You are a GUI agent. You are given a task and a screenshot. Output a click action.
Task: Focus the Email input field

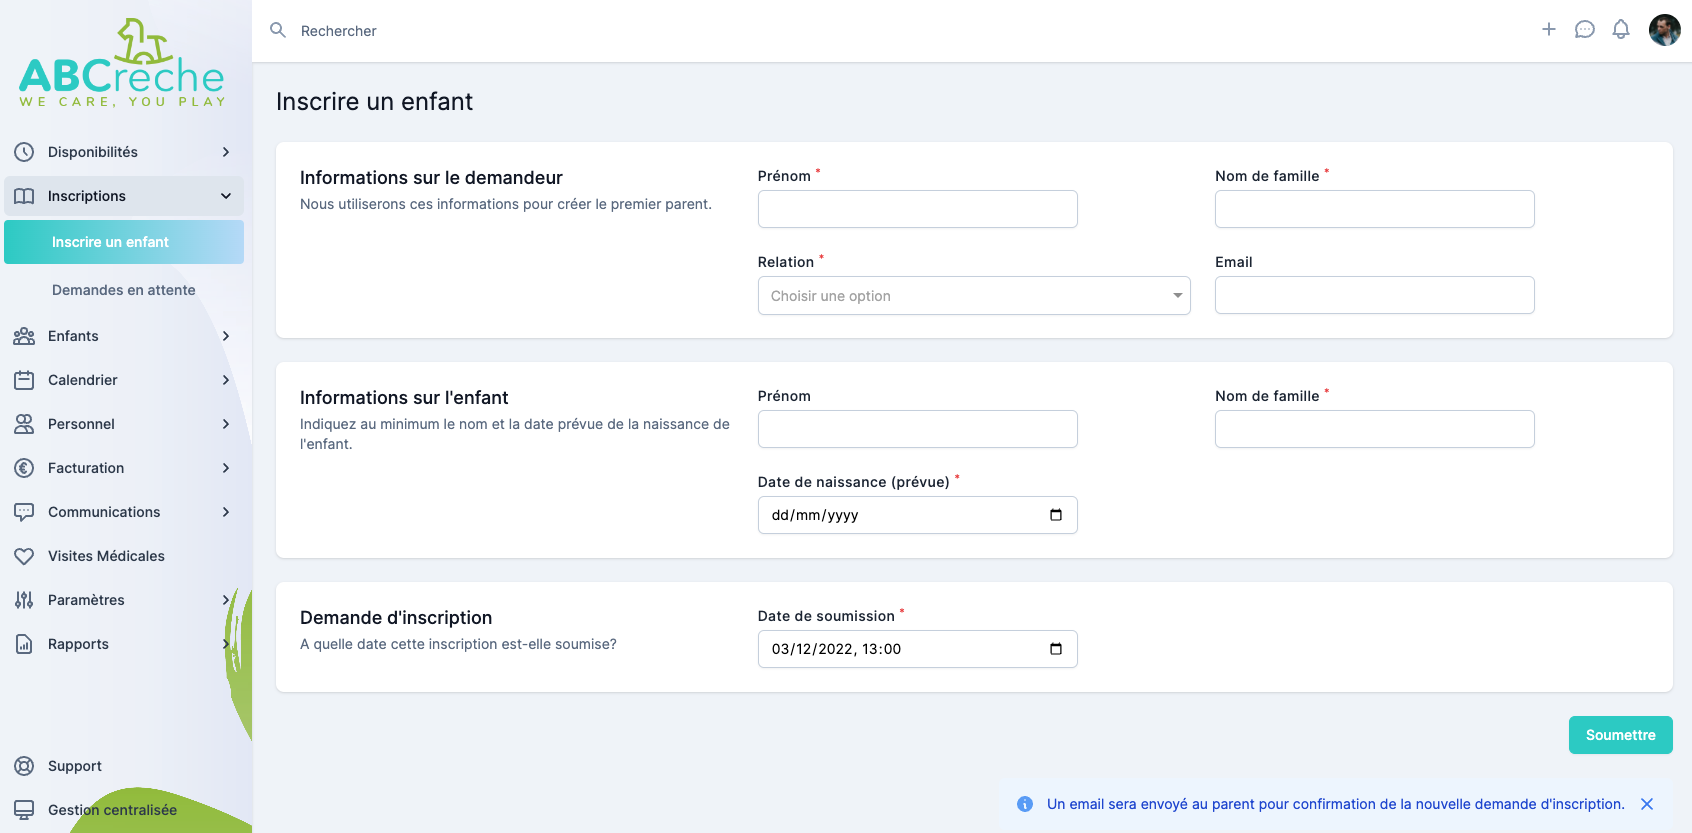coord(1373,296)
